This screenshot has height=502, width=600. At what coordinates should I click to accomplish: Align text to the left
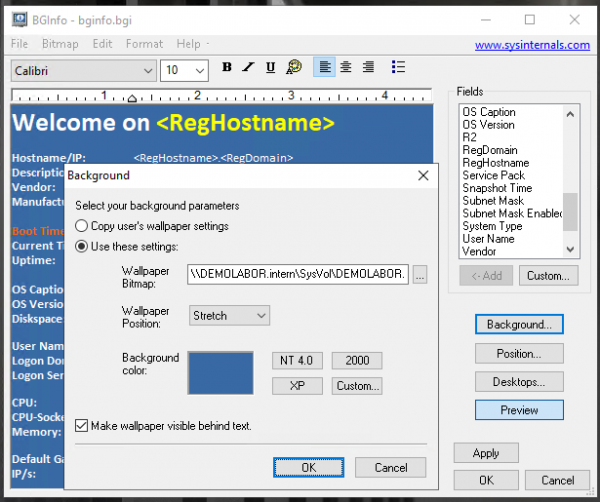pyautogui.click(x=324, y=67)
